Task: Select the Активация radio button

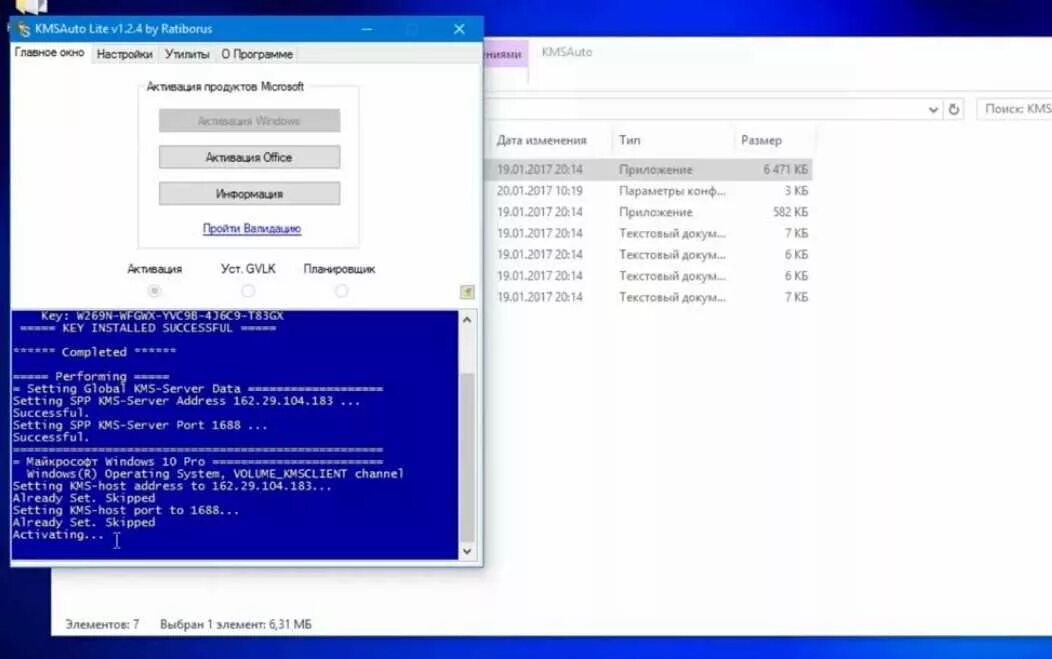Action: pos(154,291)
